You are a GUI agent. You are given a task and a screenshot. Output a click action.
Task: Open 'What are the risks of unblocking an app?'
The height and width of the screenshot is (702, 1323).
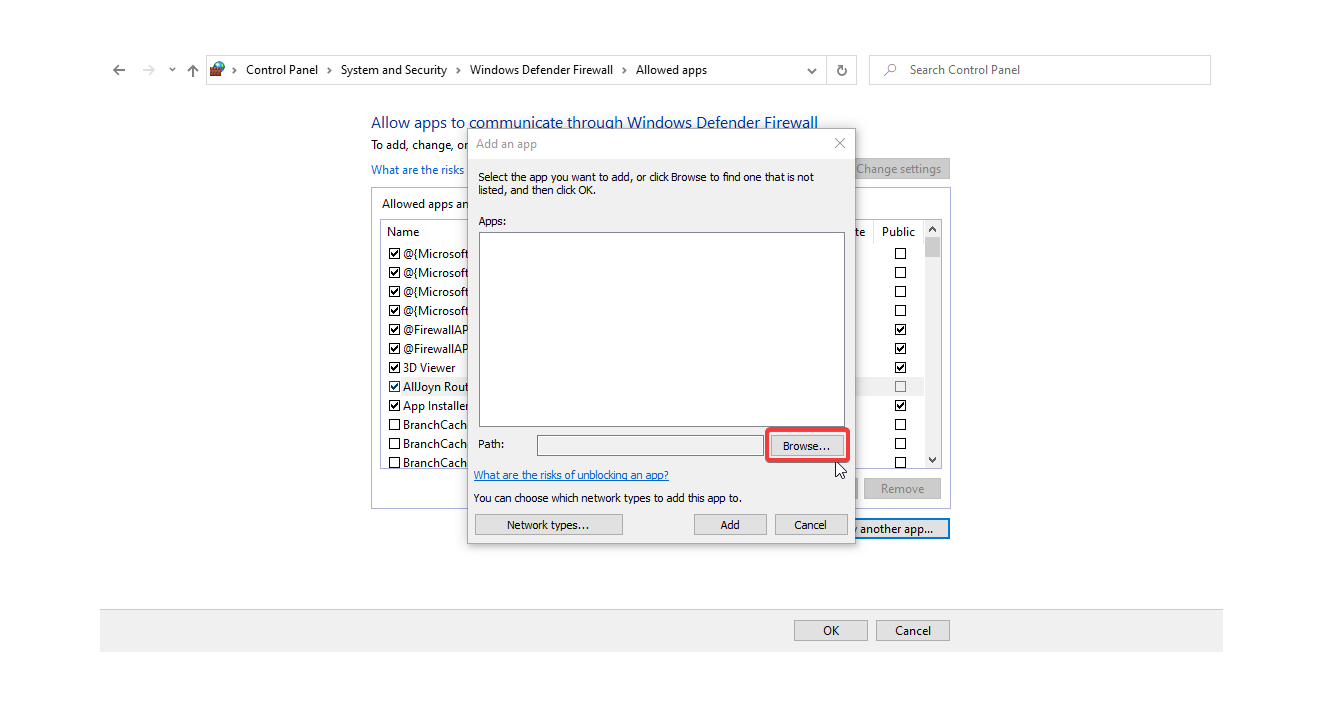tap(571, 475)
